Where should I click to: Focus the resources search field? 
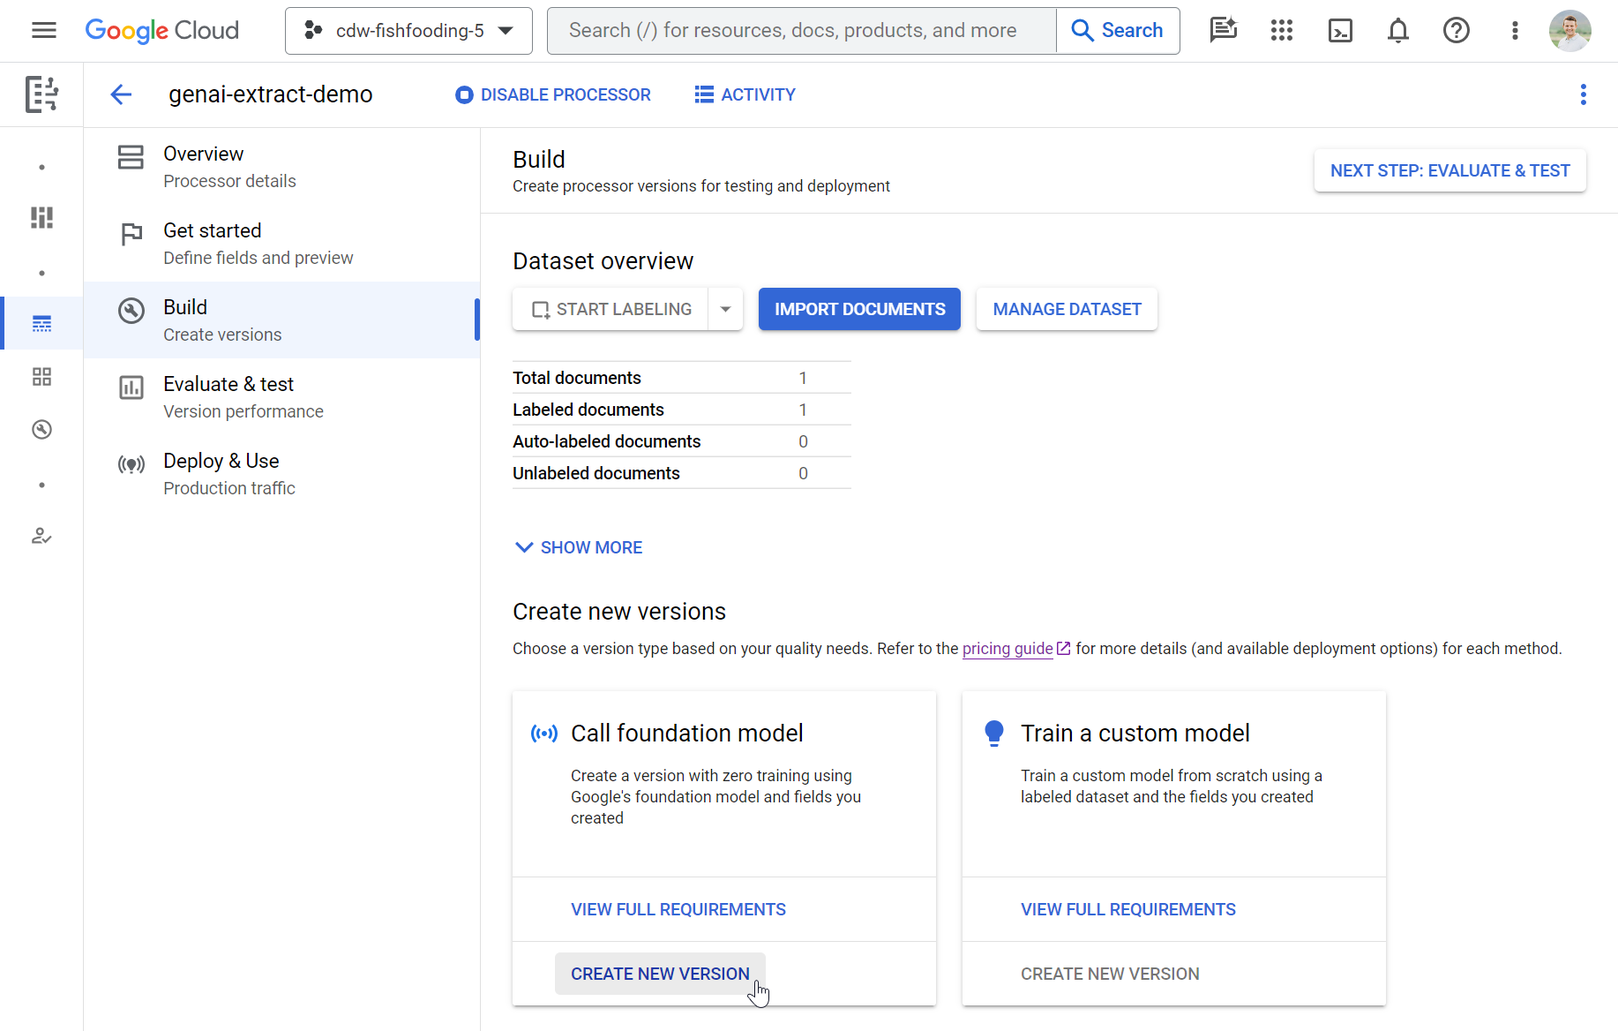(801, 31)
